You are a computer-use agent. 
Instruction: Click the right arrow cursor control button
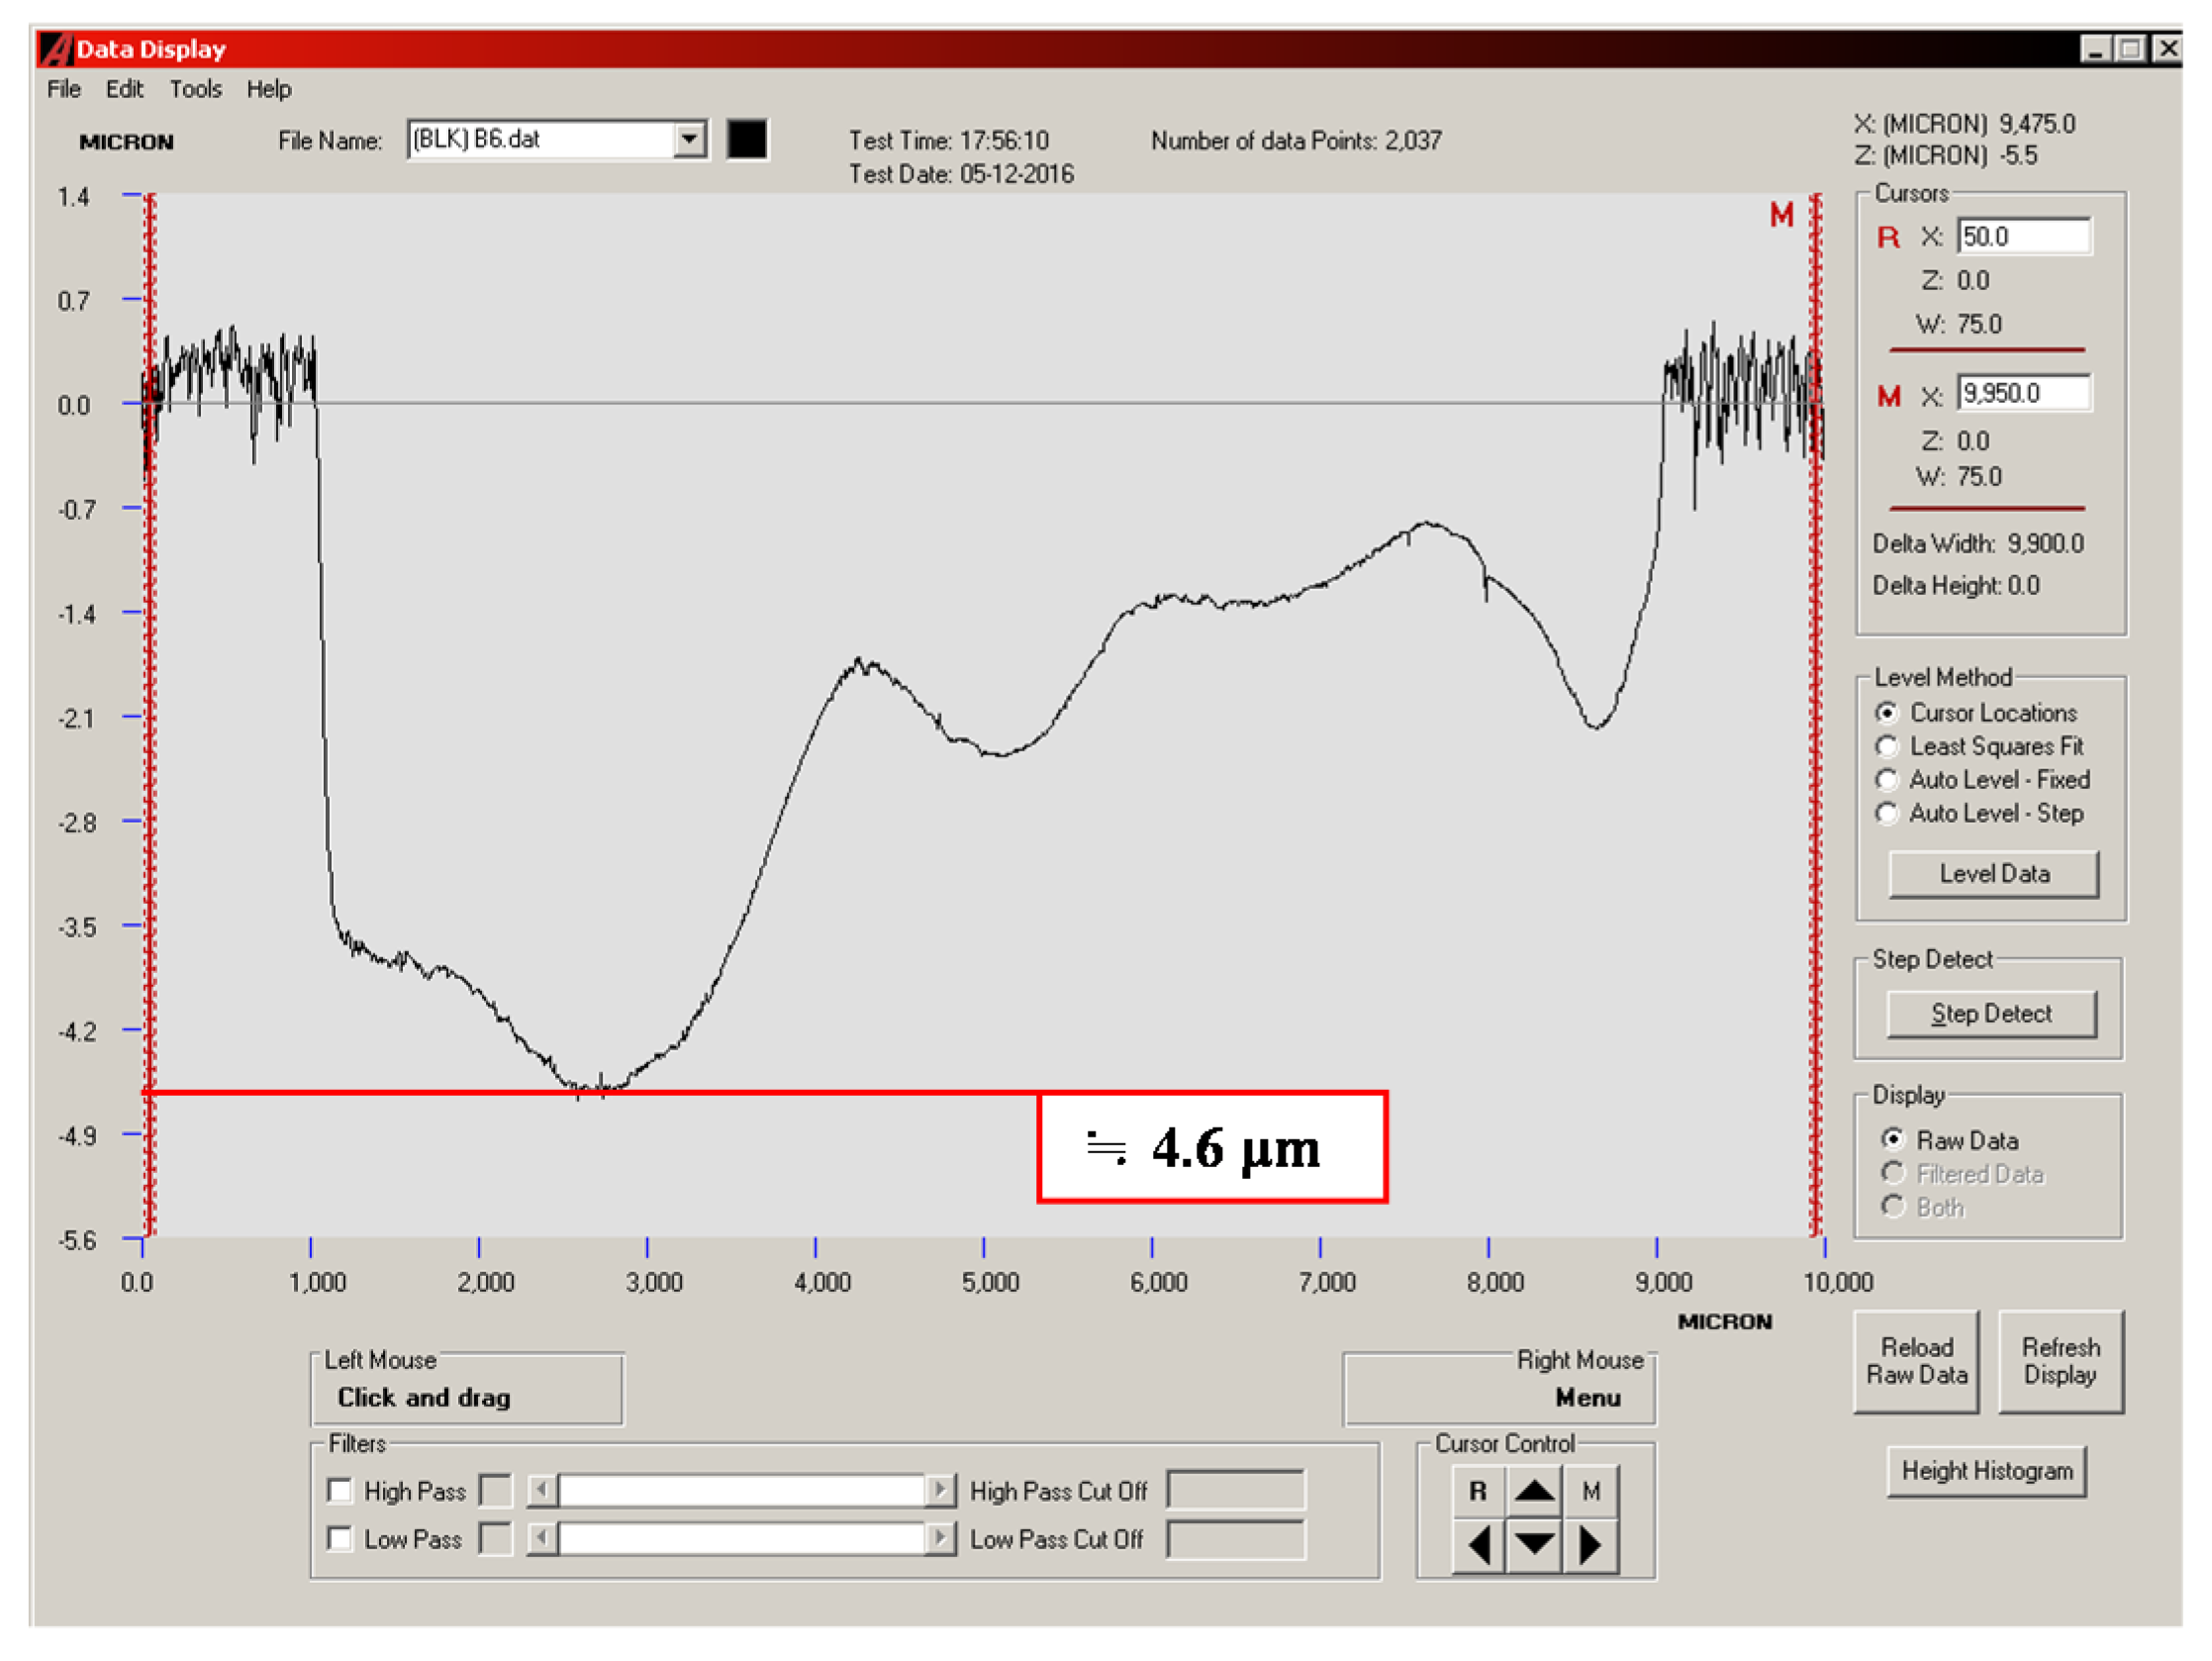[1590, 1546]
